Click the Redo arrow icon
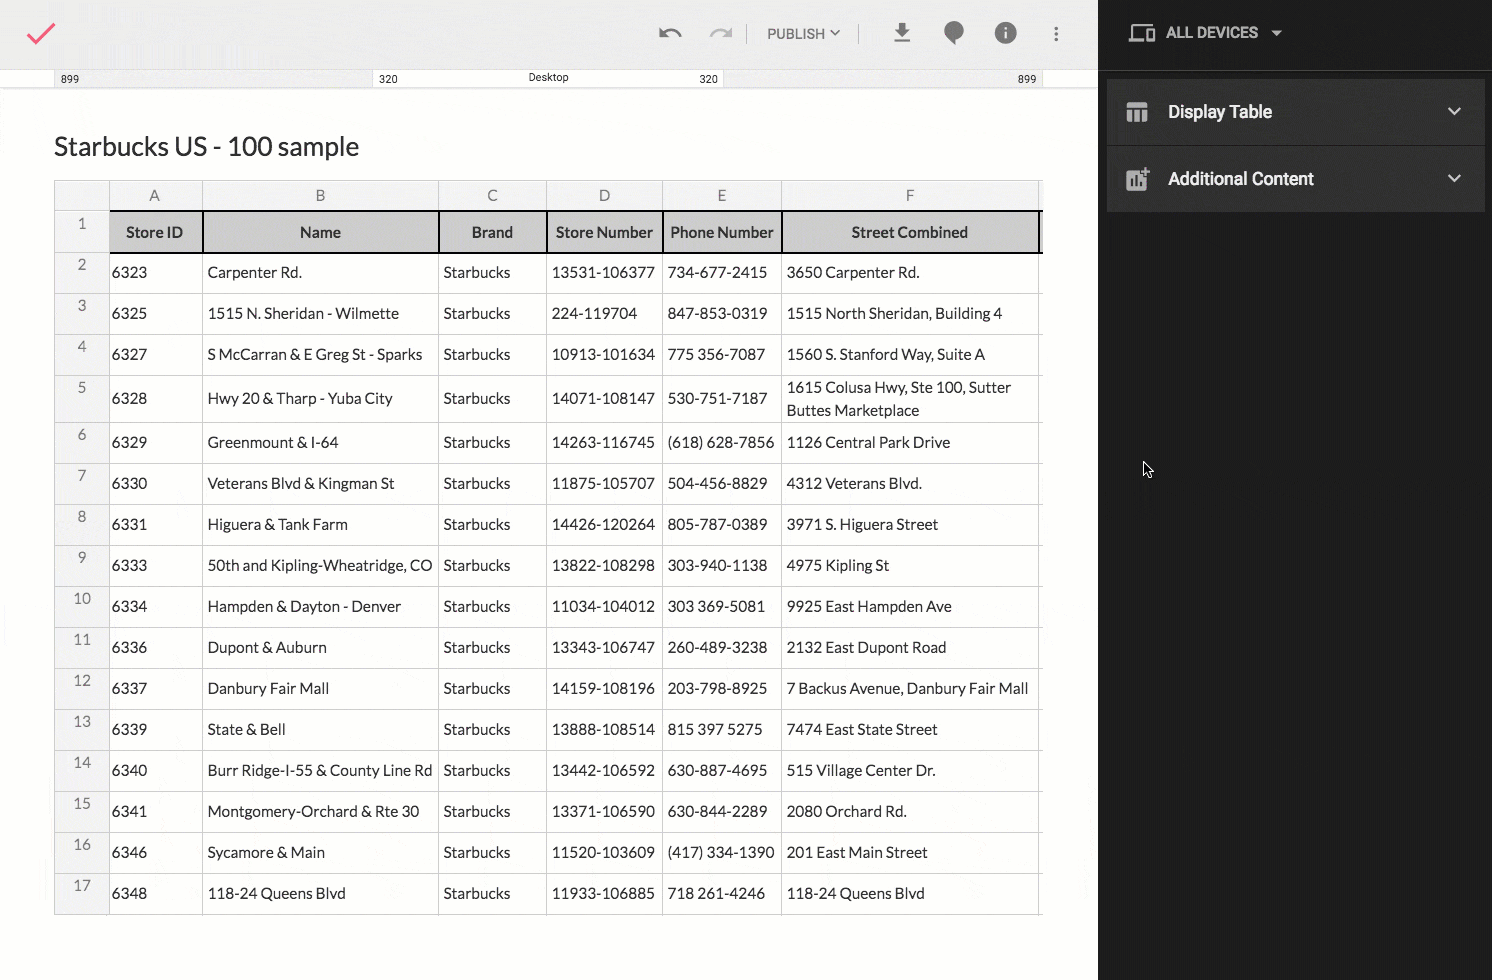This screenshot has width=1492, height=980. point(719,33)
